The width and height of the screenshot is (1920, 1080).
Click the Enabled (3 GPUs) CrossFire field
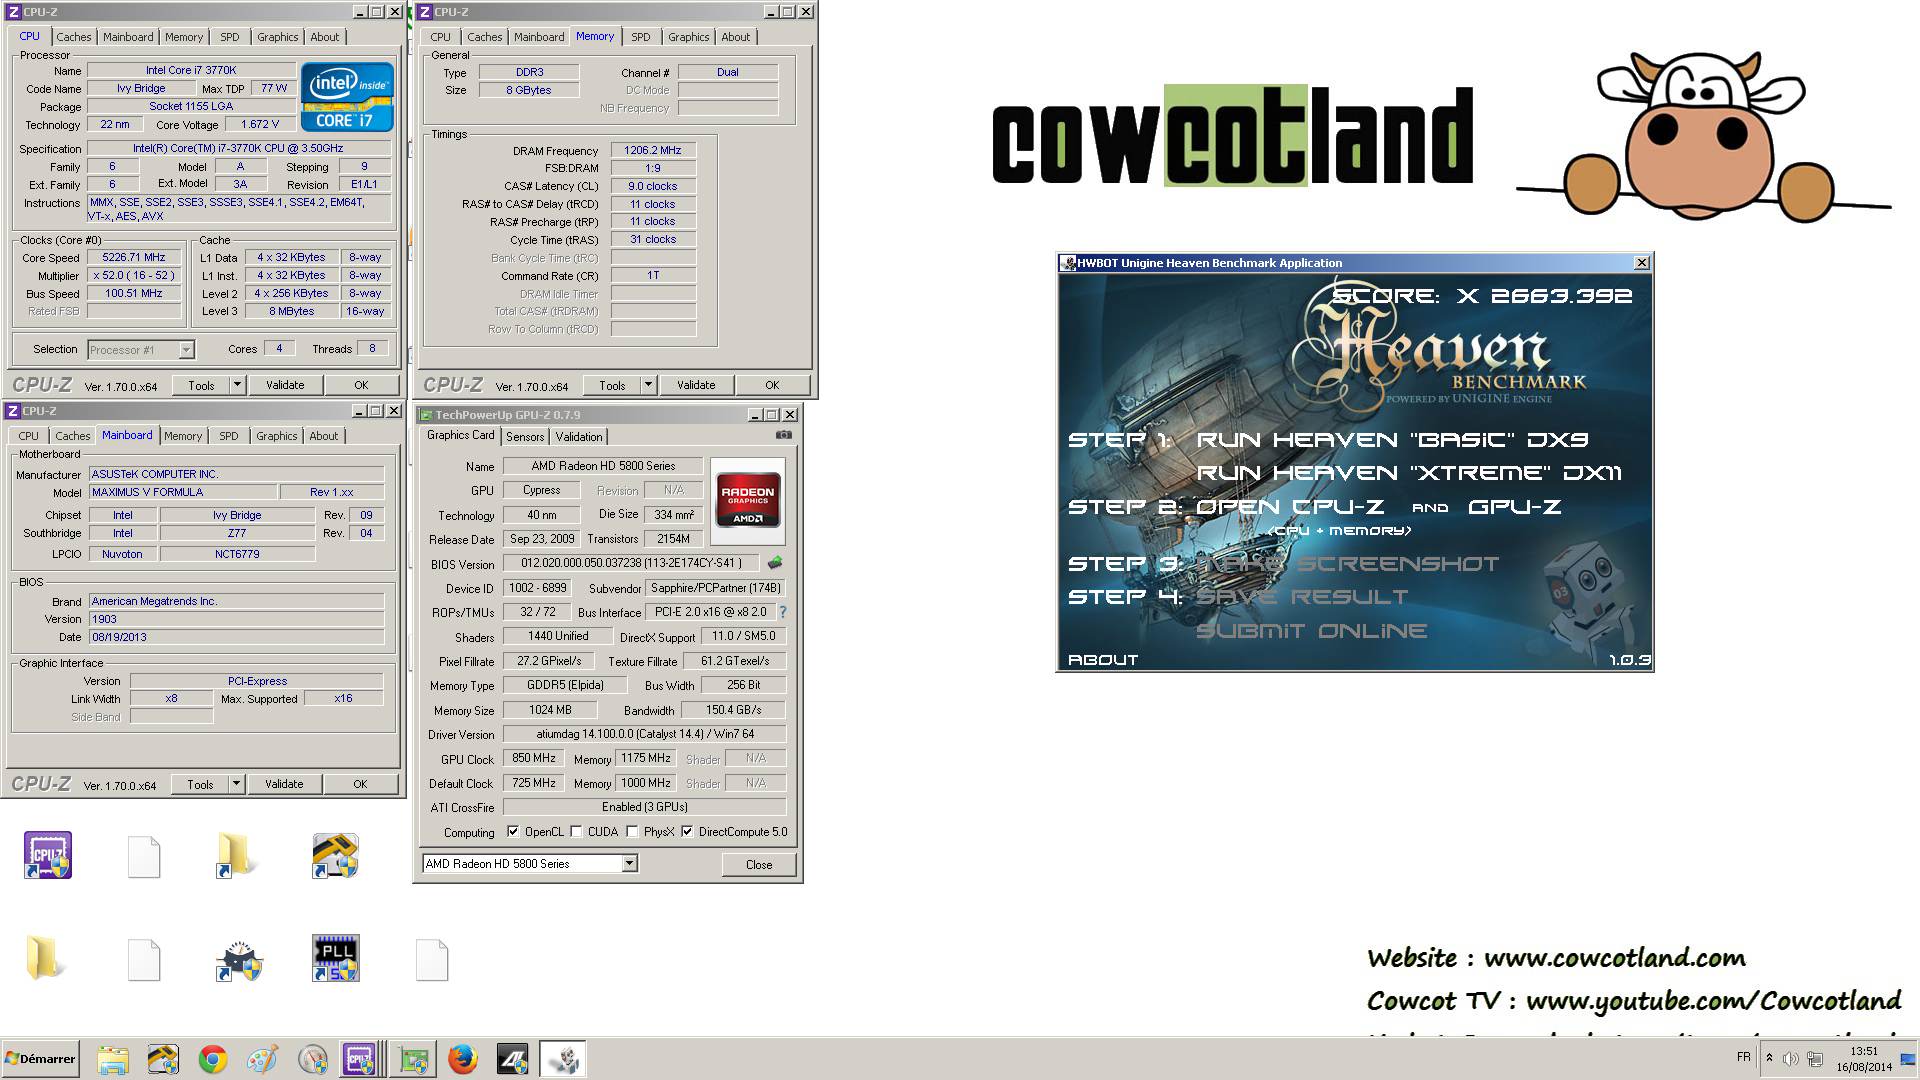(644, 807)
